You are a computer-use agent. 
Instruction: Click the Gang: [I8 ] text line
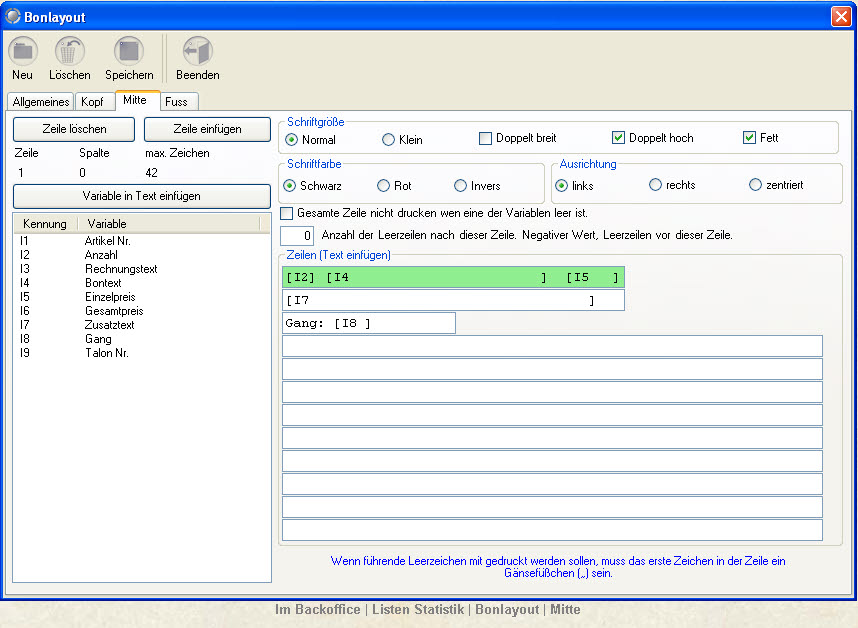(368, 323)
